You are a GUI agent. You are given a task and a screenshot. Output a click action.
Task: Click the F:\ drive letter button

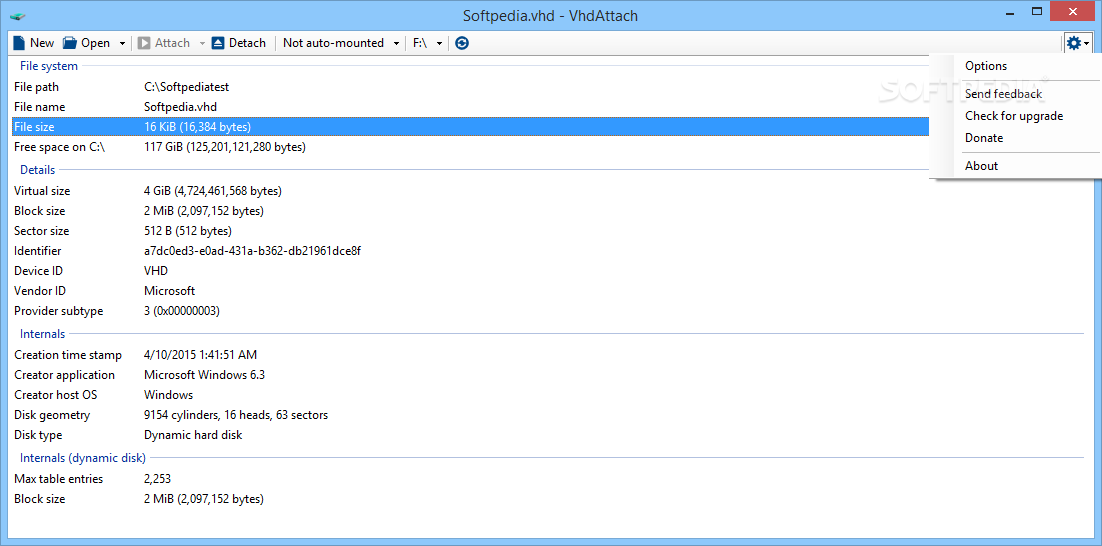click(x=420, y=43)
